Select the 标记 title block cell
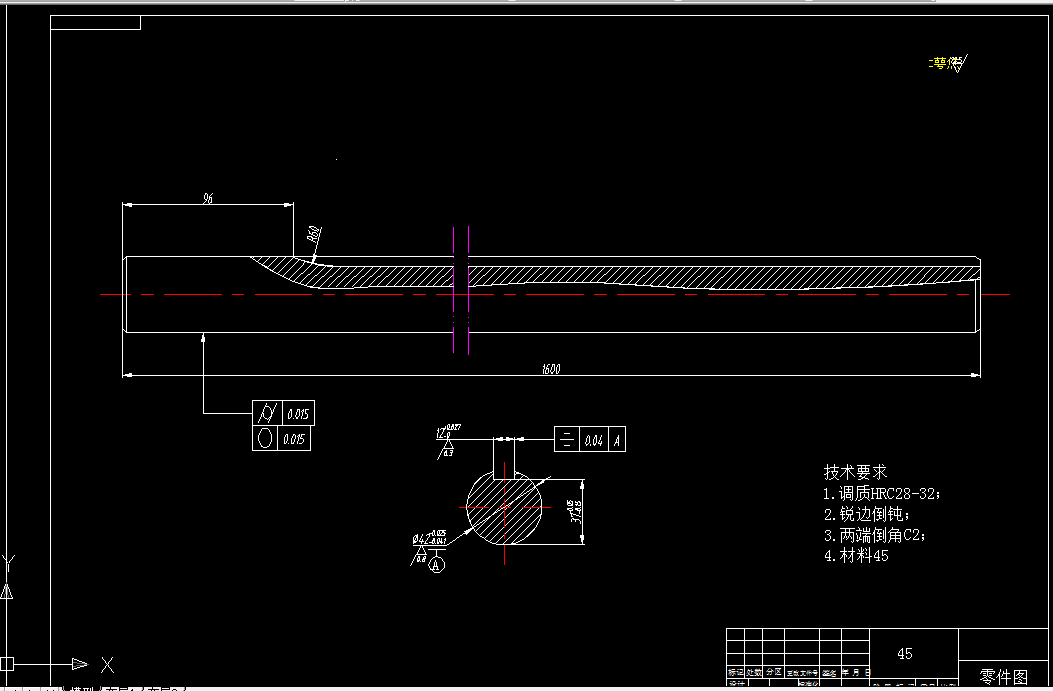Viewport: 1053px width, 691px height. pyautogui.click(x=735, y=672)
